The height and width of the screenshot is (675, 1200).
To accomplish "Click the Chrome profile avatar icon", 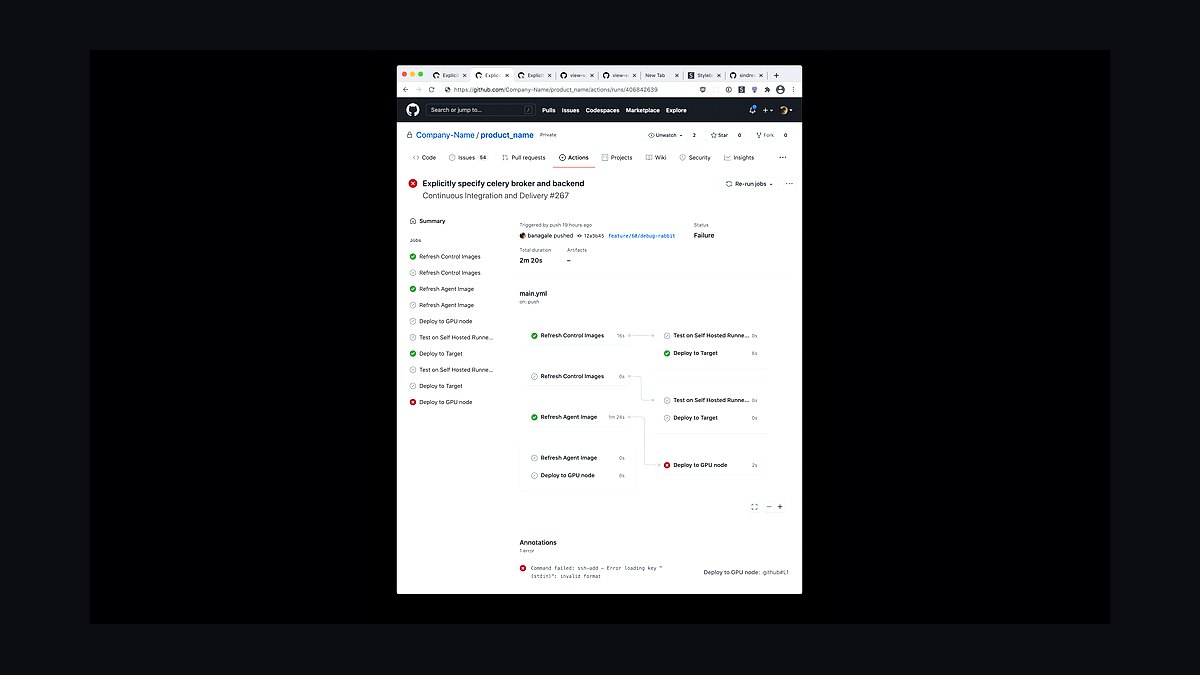I will (781, 89).
